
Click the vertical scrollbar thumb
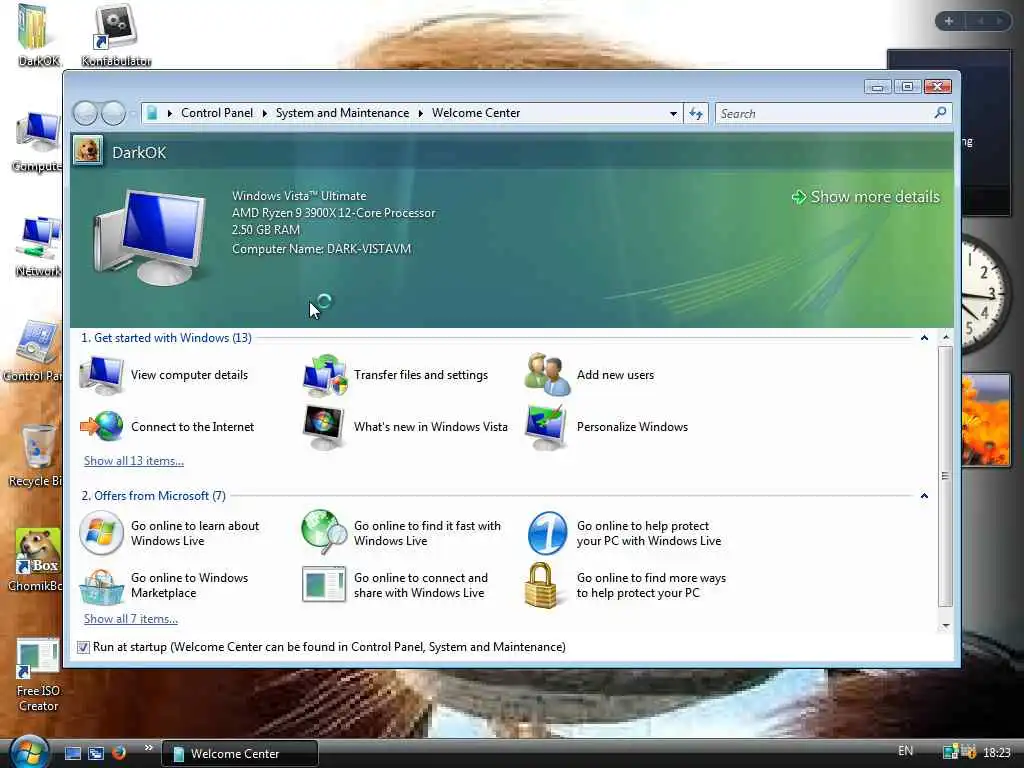coord(945,476)
